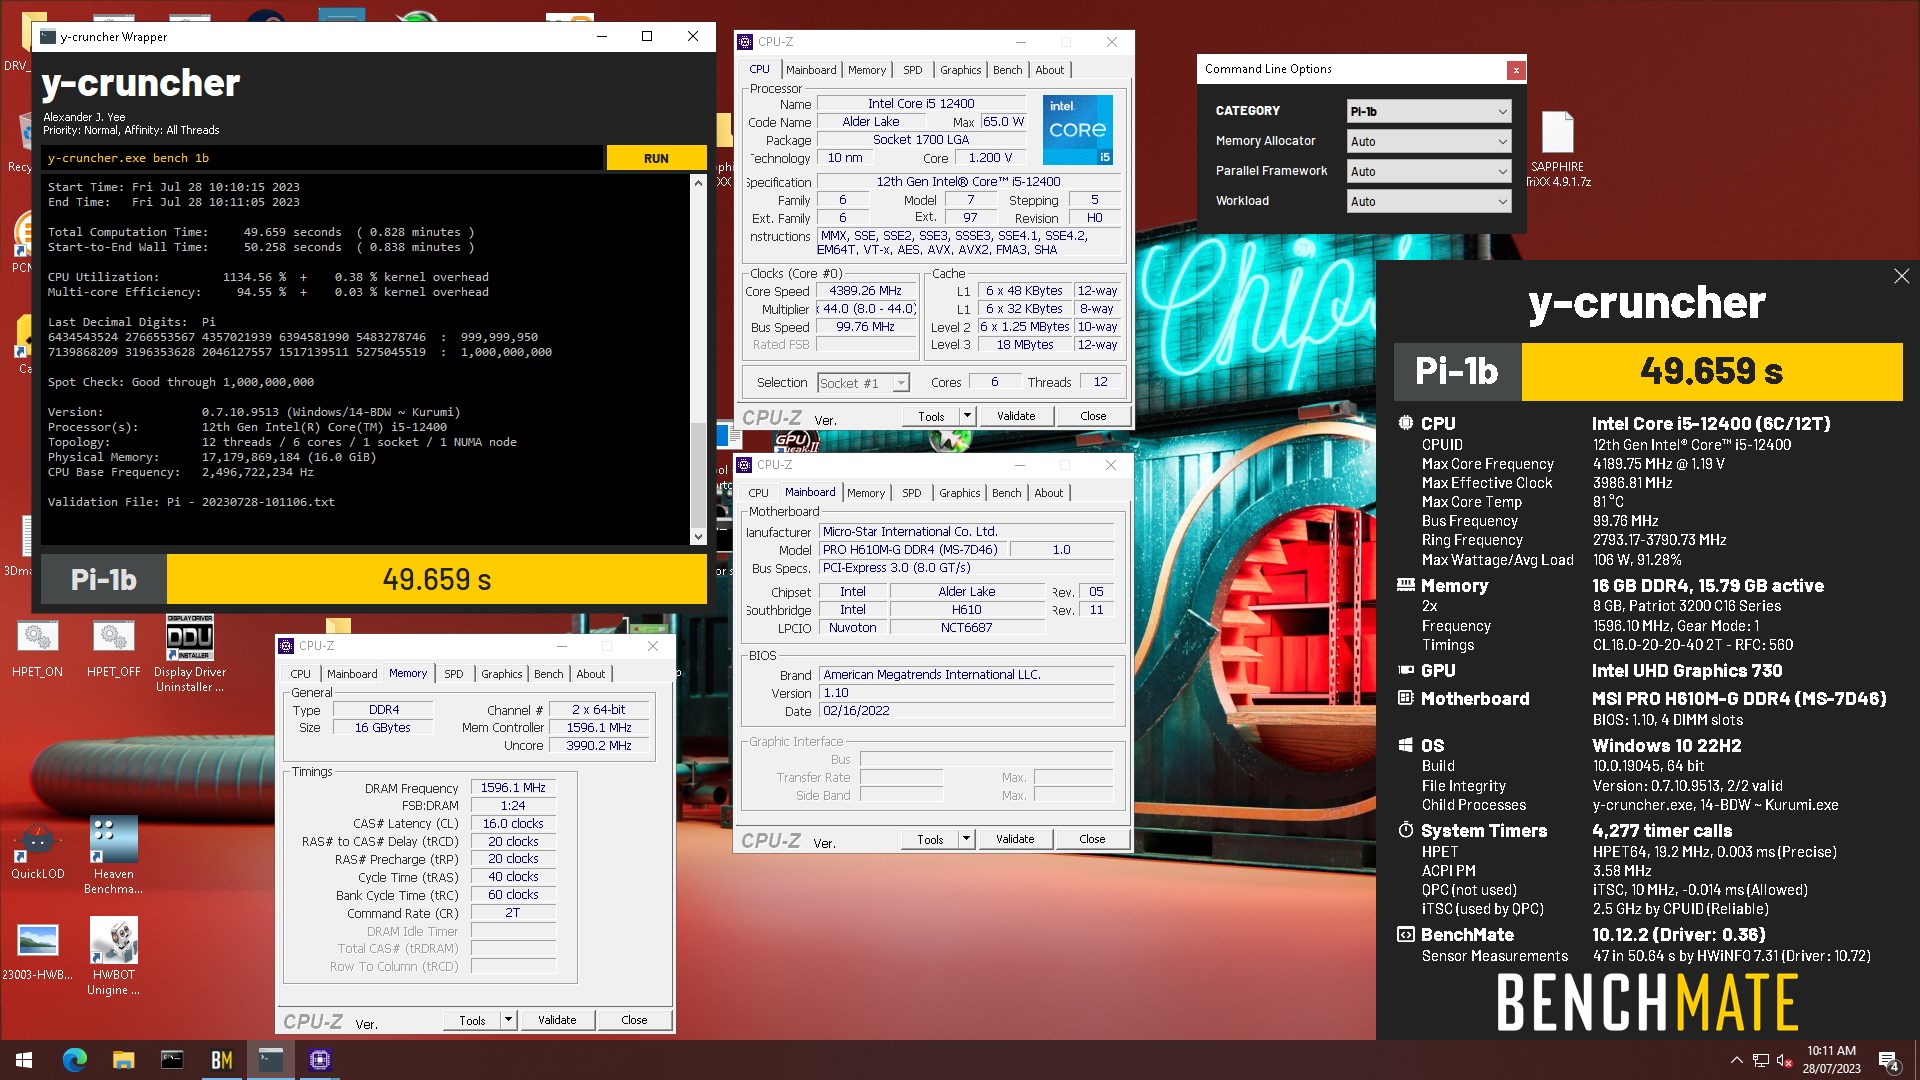Screen dimensions: 1920x1080
Task: Select SPD tab in Mainboard CPU-Z window
Action: [x=911, y=493]
